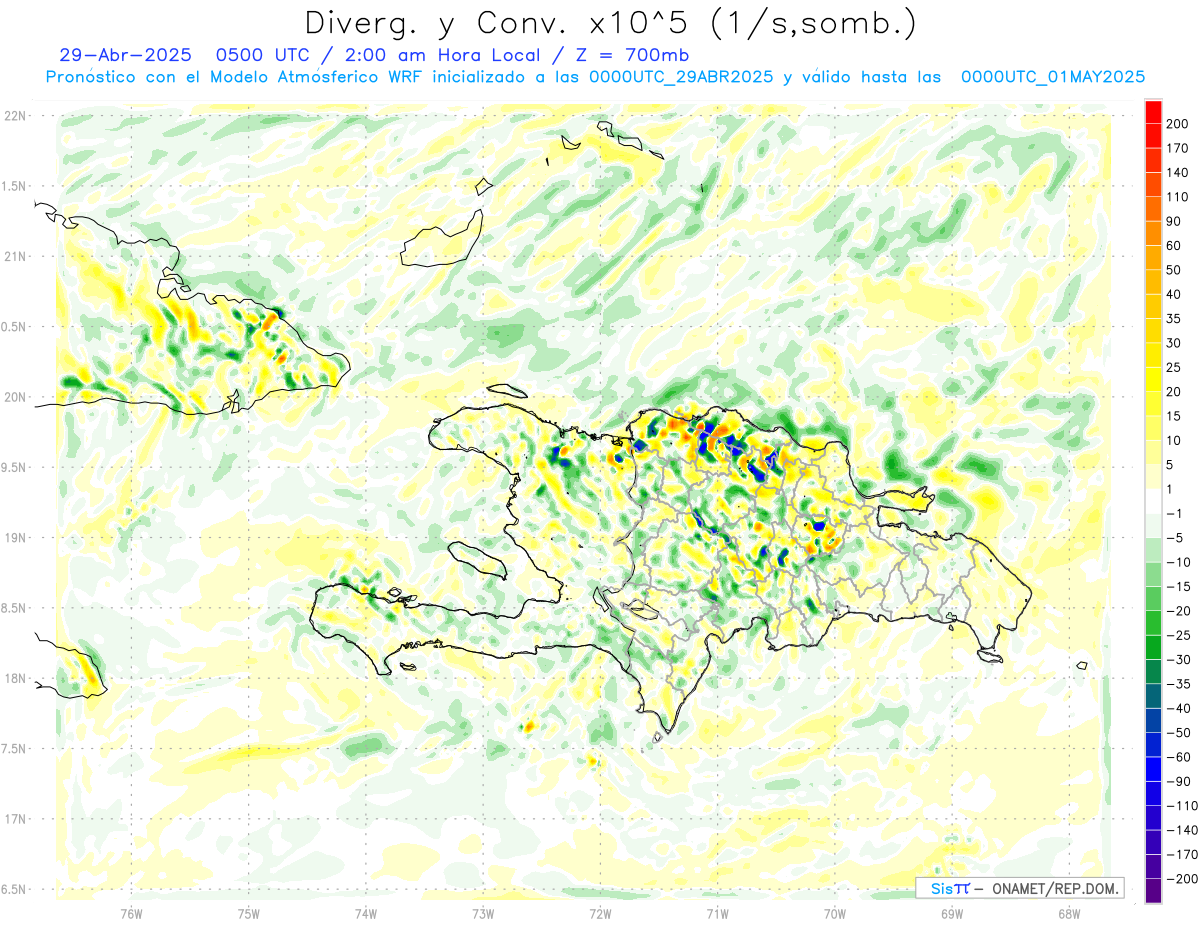The width and height of the screenshot is (1200, 927).
Task: Click the "7.5N" latitude label
Action: coord(15,749)
